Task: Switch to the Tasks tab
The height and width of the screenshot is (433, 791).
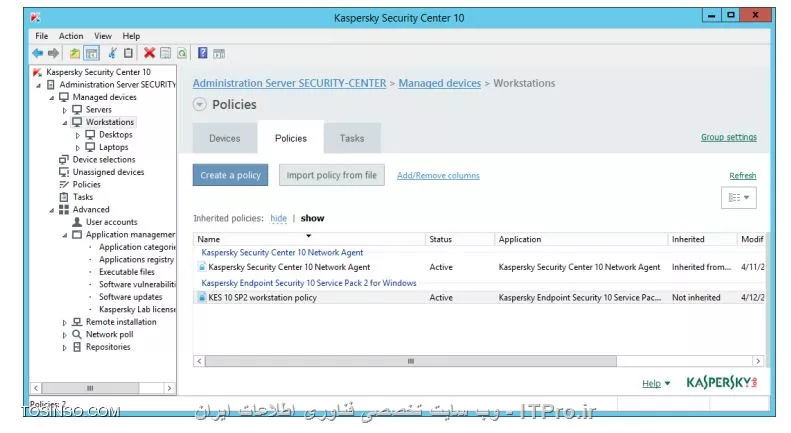Action: (352, 138)
